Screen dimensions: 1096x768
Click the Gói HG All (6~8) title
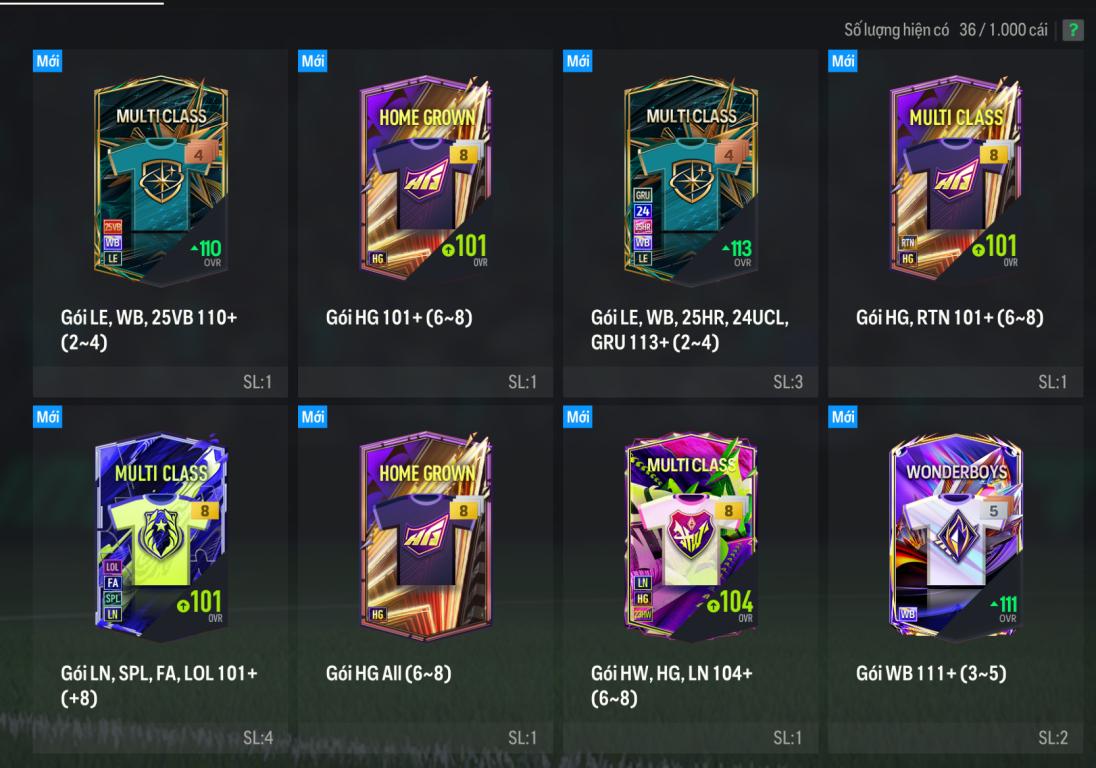point(389,673)
